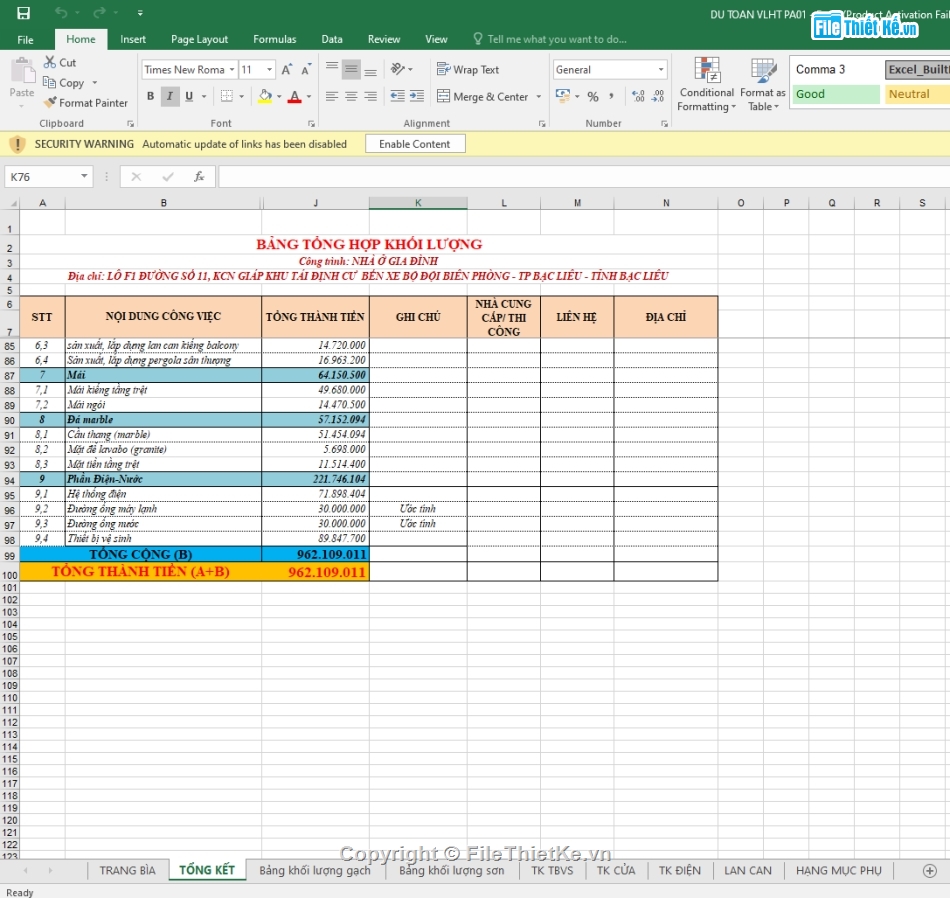Expand the Merge & Center dropdown arrow
Image resolution: width=950 pixels, height=898 pixels.
click(539, 96)
